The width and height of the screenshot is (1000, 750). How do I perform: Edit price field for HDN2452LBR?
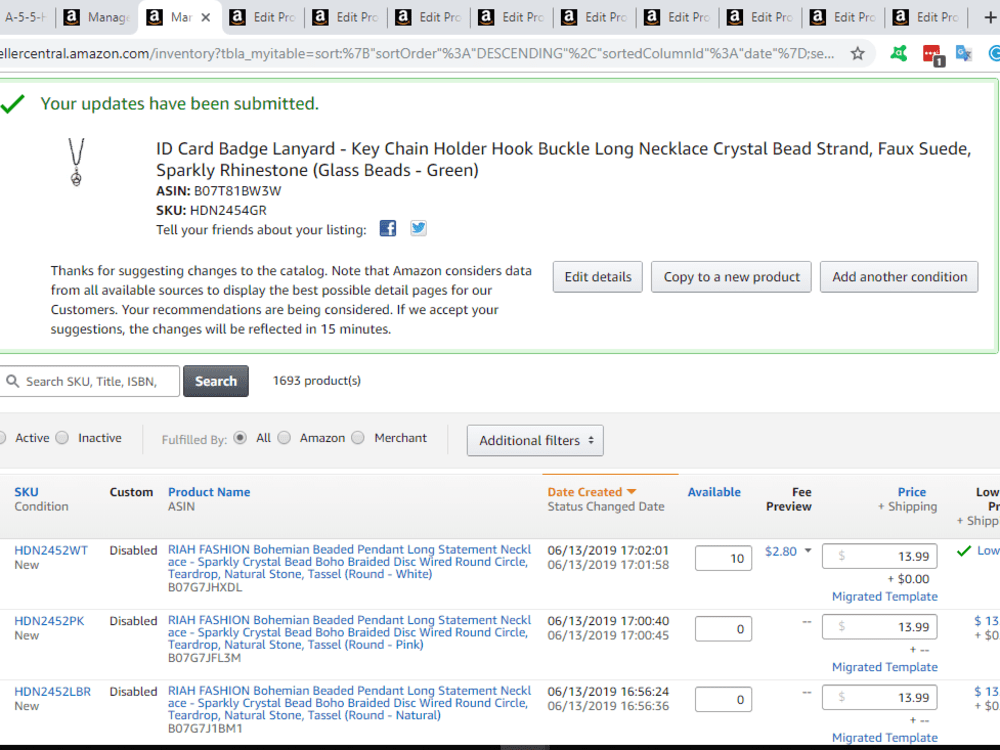click(x=879, y=698)
